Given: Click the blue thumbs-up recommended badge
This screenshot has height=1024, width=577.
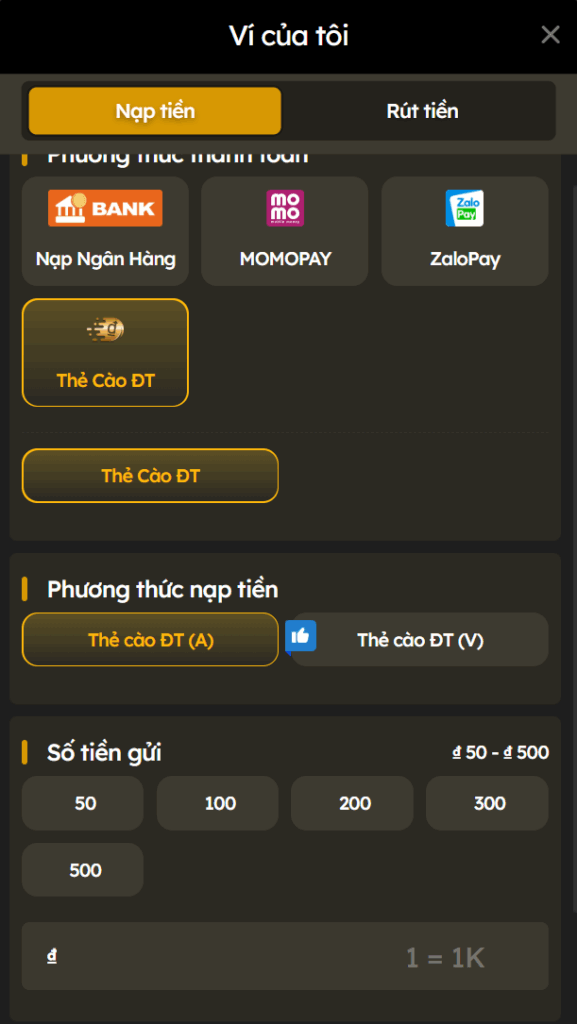Looking at the screenshot, I should pyautogui.click(x=301, y=637).
